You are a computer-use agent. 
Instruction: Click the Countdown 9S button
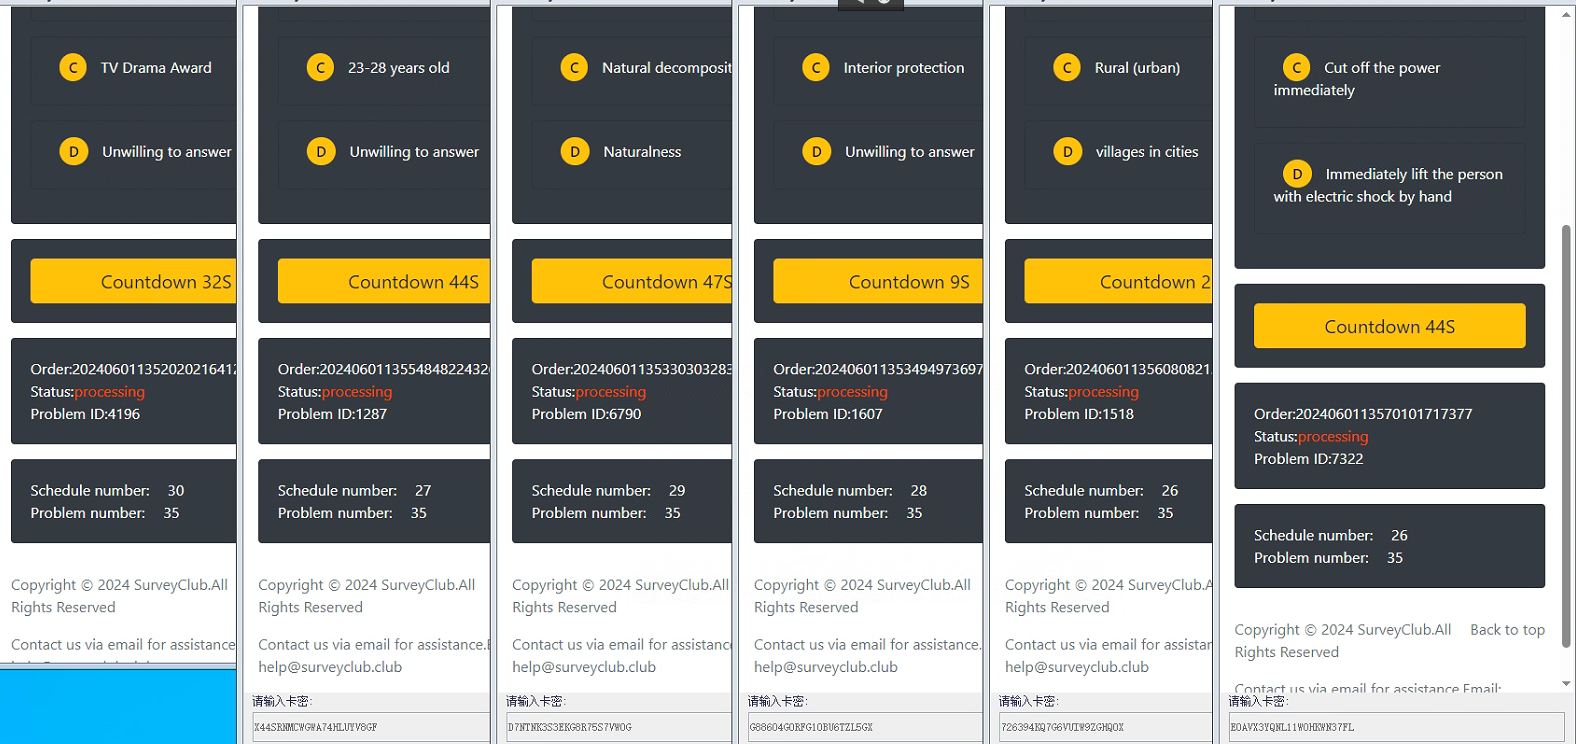coord(878,281)
